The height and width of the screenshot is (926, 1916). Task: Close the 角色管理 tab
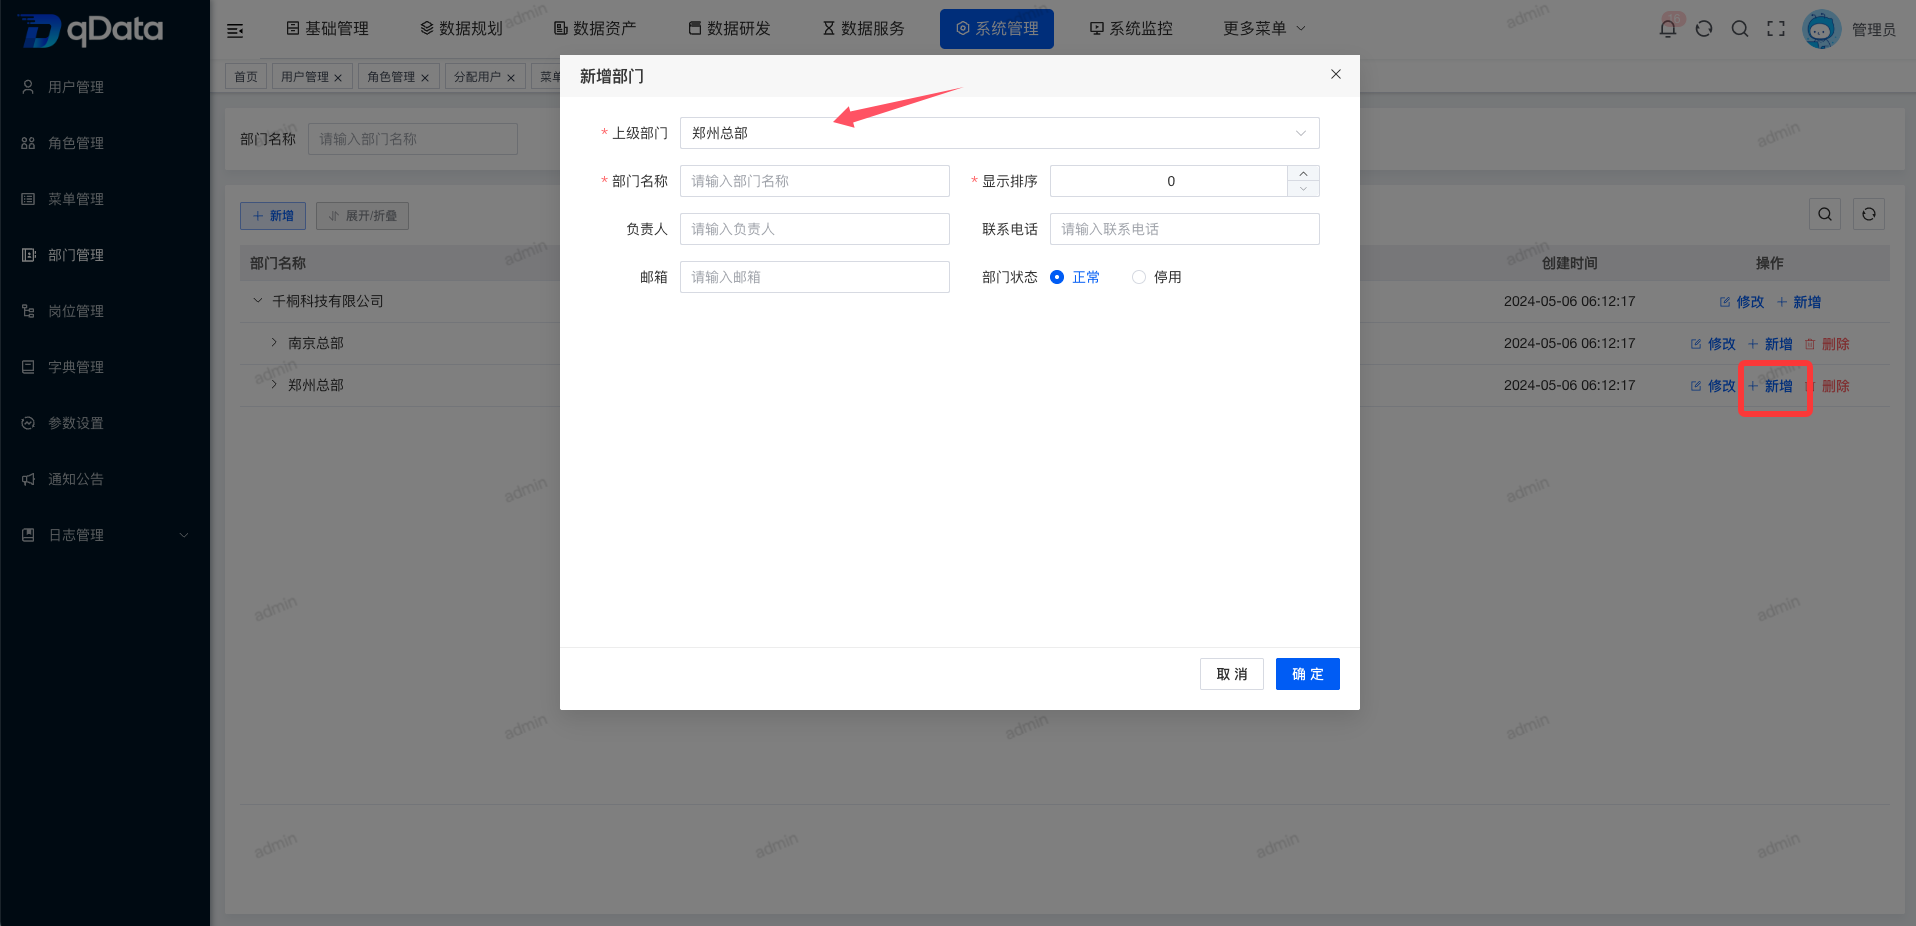425,78
